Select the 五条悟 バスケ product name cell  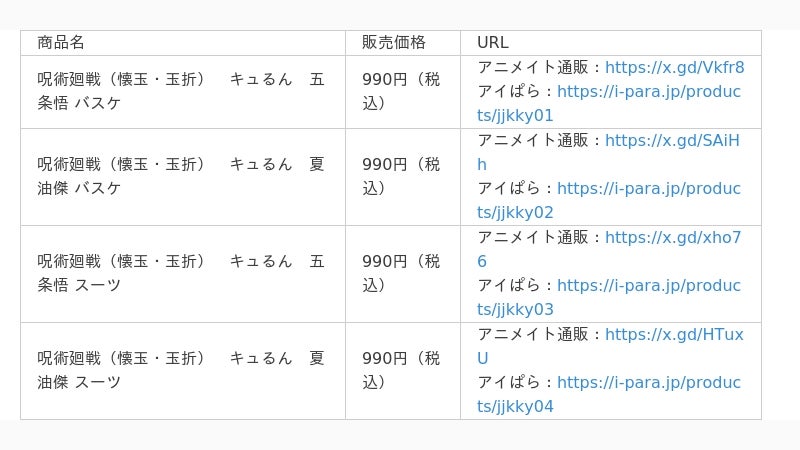point(183,92)
